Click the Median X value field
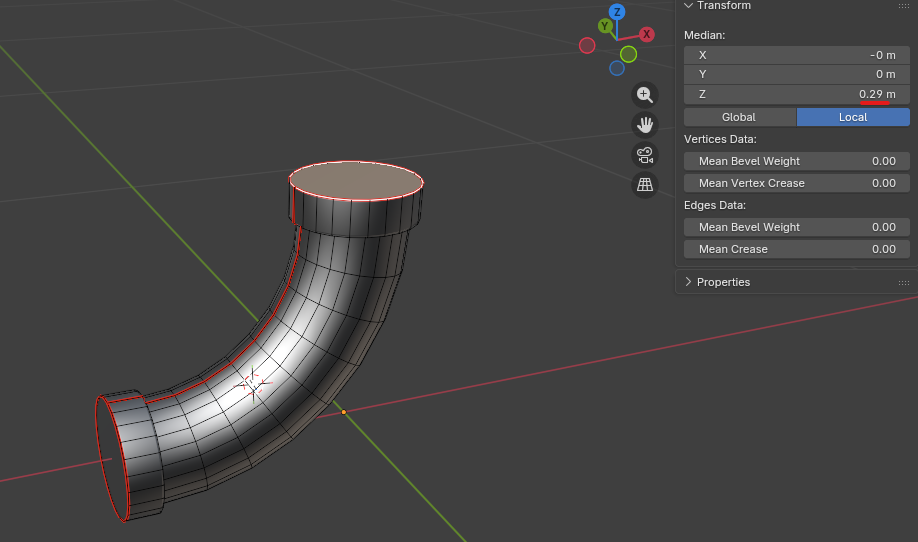This screenshot has width=918, height=542. pos(796,55)
